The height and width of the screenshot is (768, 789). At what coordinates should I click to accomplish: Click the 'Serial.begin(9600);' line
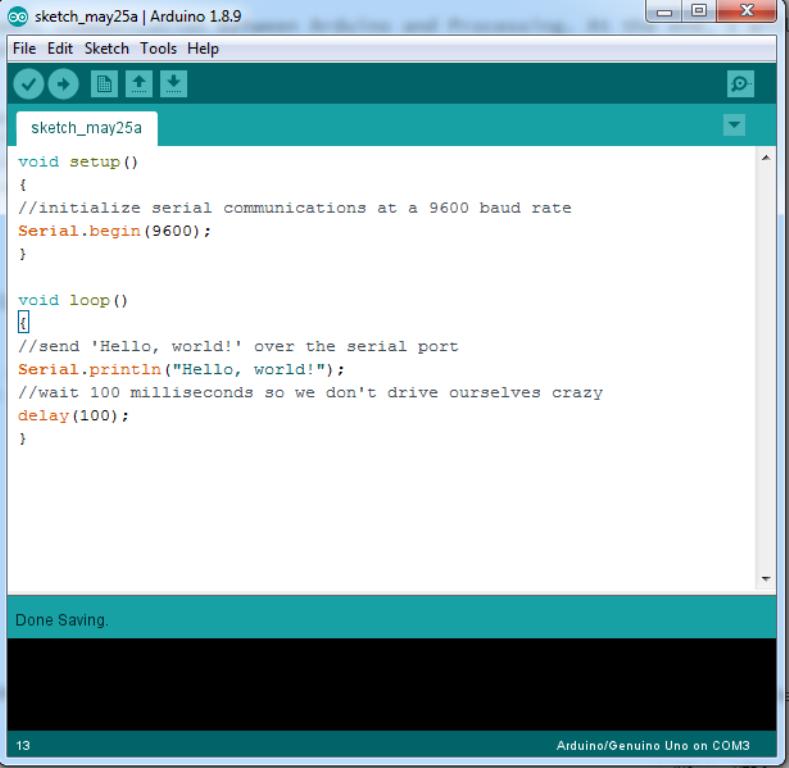coord(115,231)
